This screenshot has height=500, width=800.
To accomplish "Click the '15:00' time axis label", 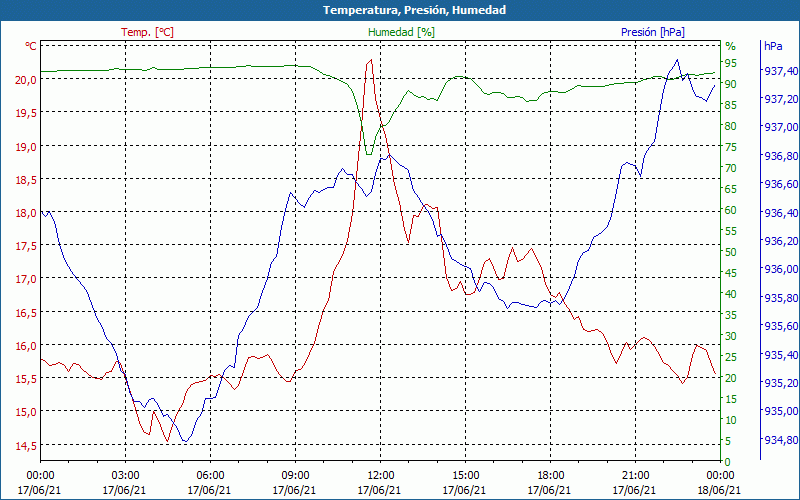I will pyautogui.click(x=465, y=476).
